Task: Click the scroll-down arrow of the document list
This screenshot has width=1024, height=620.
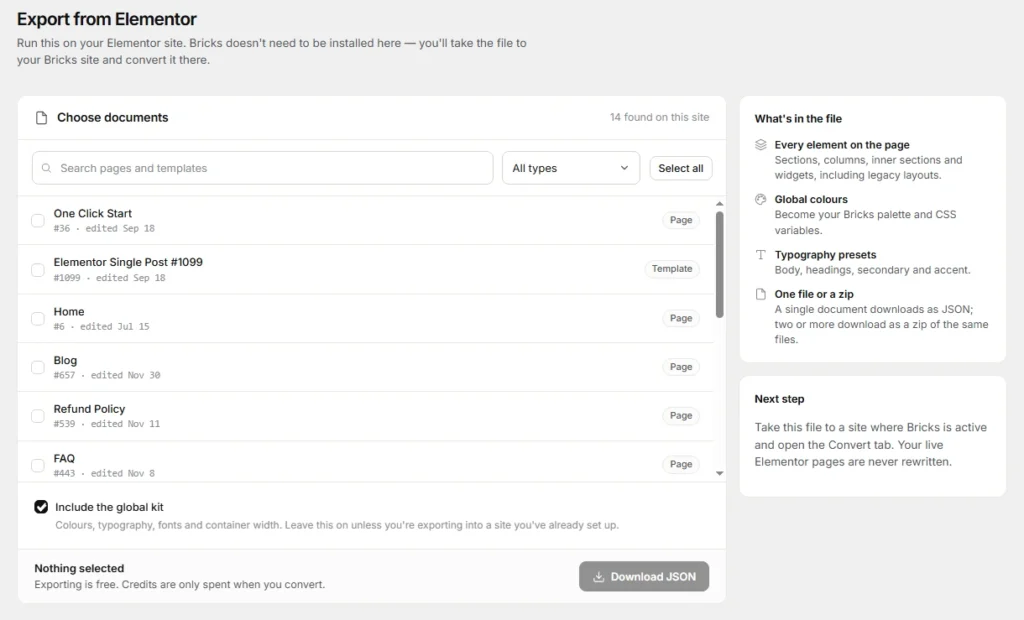Action: (720, 473)
